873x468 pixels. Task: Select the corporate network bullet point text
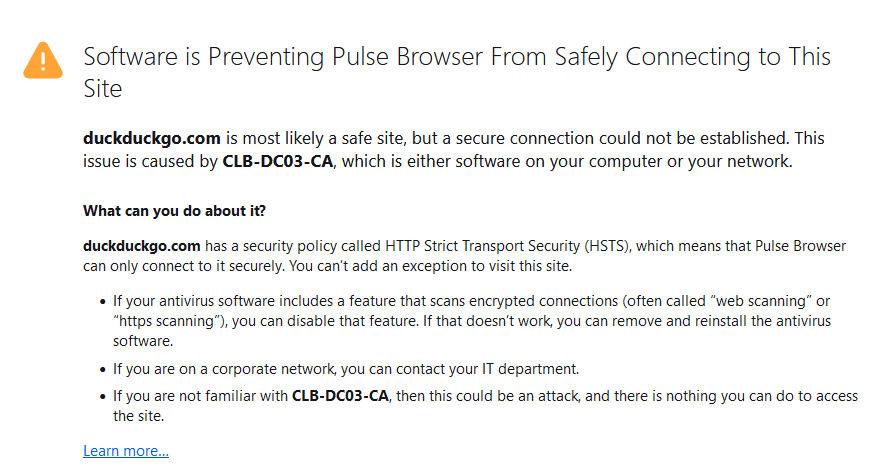tap(346, 369)
